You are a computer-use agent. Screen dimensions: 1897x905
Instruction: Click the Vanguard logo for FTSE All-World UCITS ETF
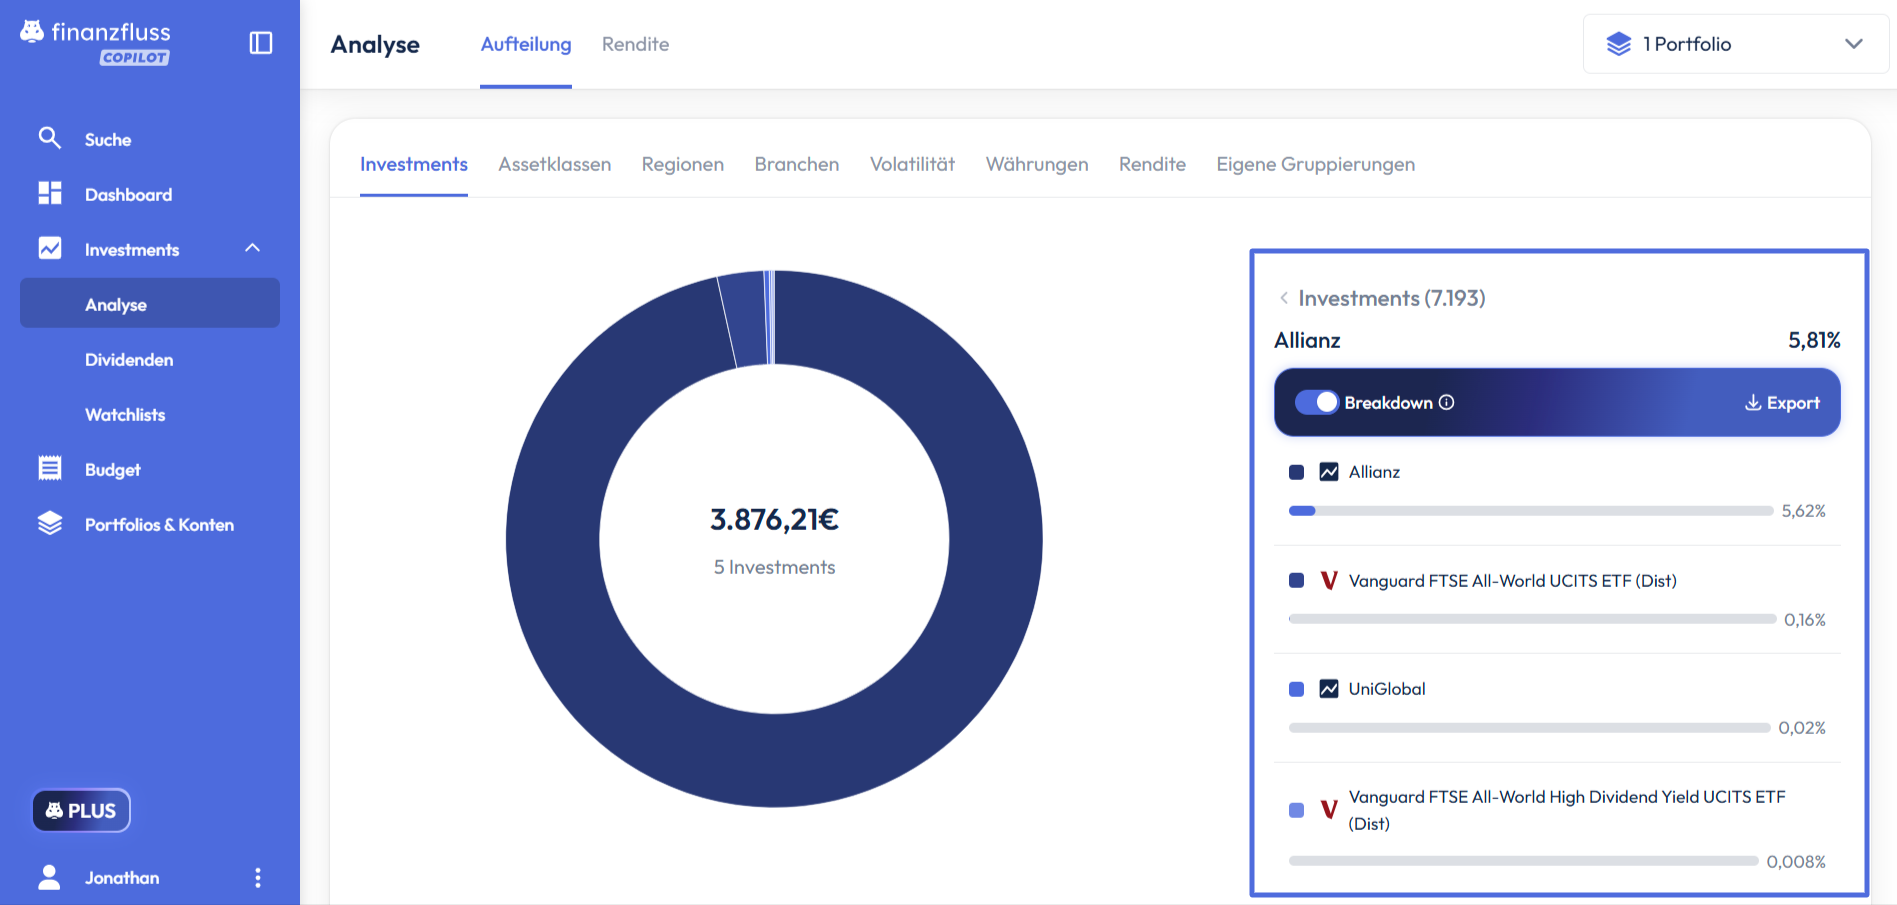pos(1329,580)
